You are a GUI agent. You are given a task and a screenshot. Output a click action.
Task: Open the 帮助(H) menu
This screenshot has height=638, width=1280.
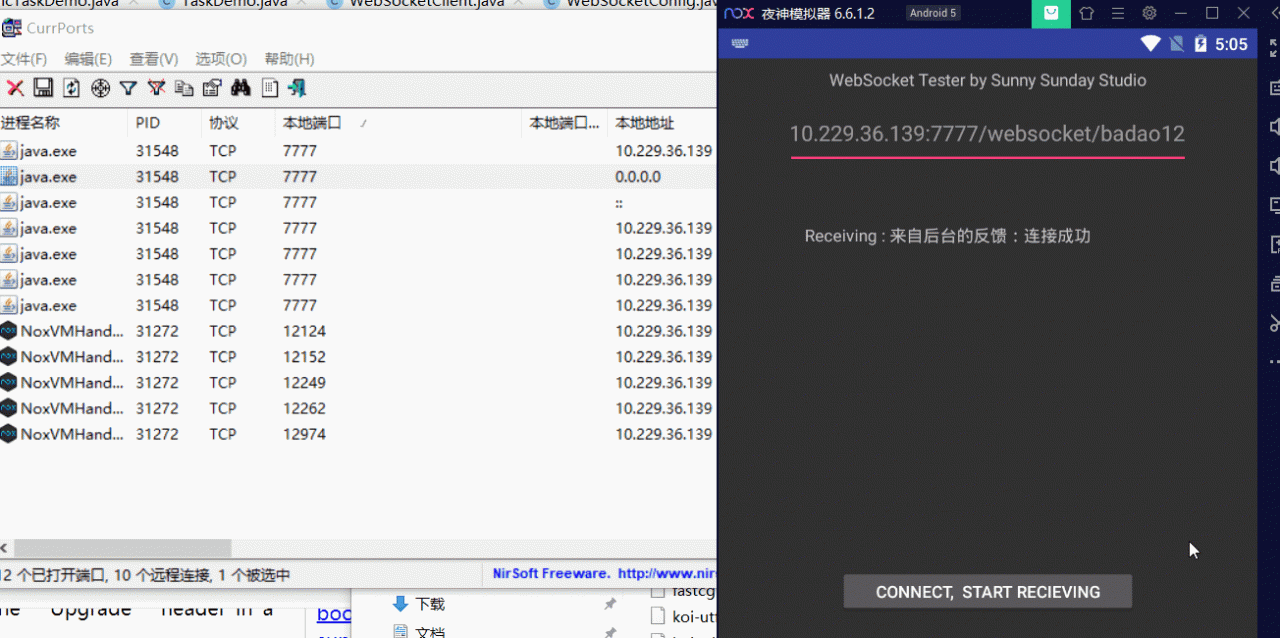[289, 59]
